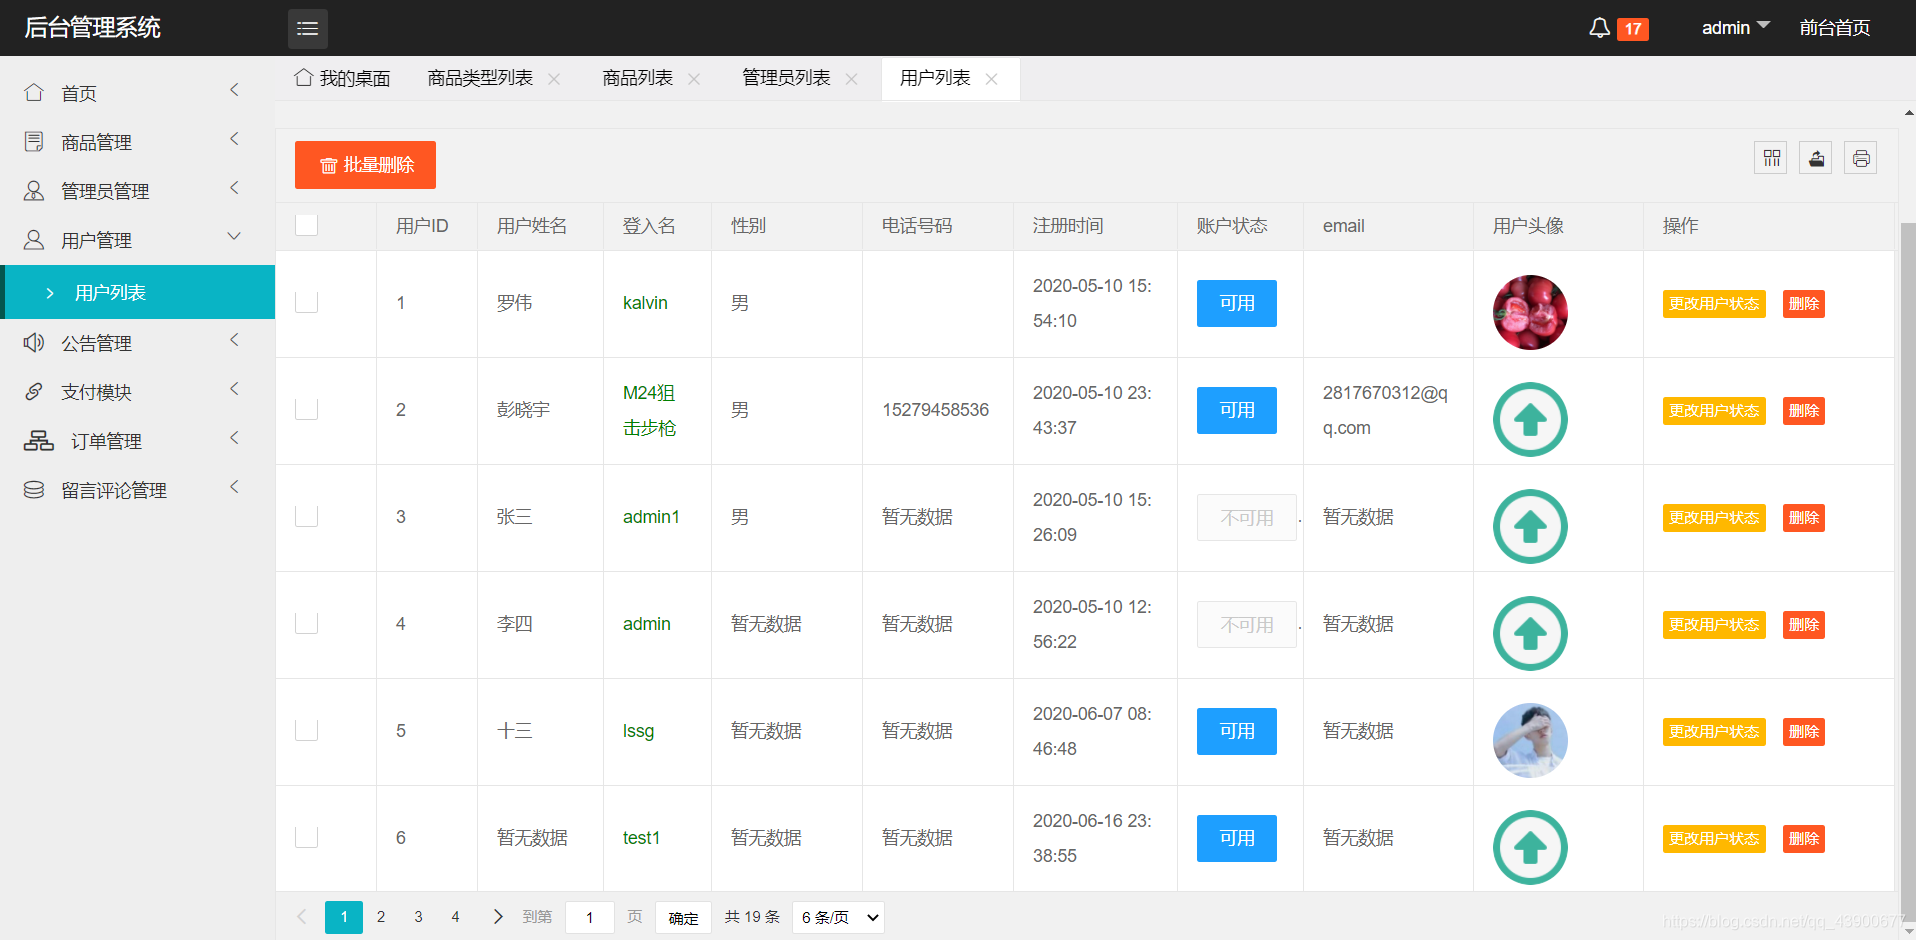Viewport: 1916px width, 940px height.
Task: Toggle the 可用 status of user 罗伟
Action: click(x=1237, y=303)
